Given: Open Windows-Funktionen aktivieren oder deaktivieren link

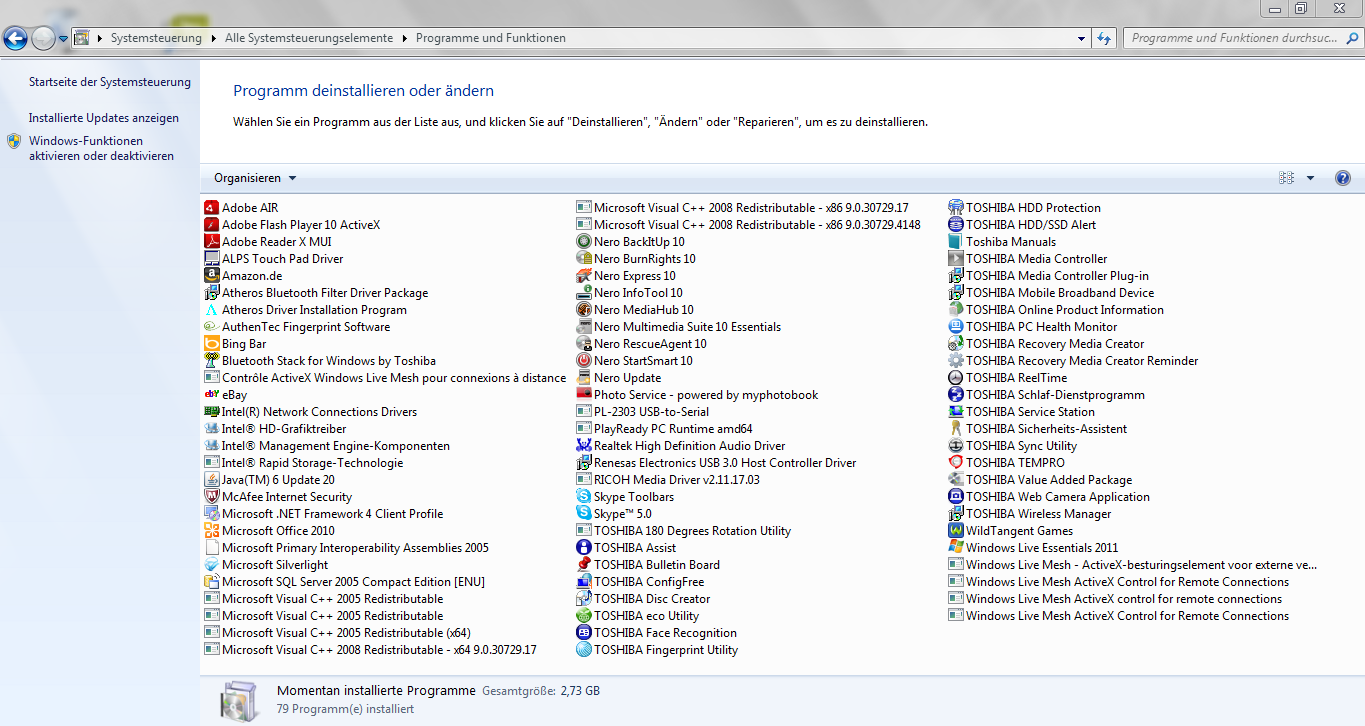Looking at the screenshot, I should pos(101,149).
